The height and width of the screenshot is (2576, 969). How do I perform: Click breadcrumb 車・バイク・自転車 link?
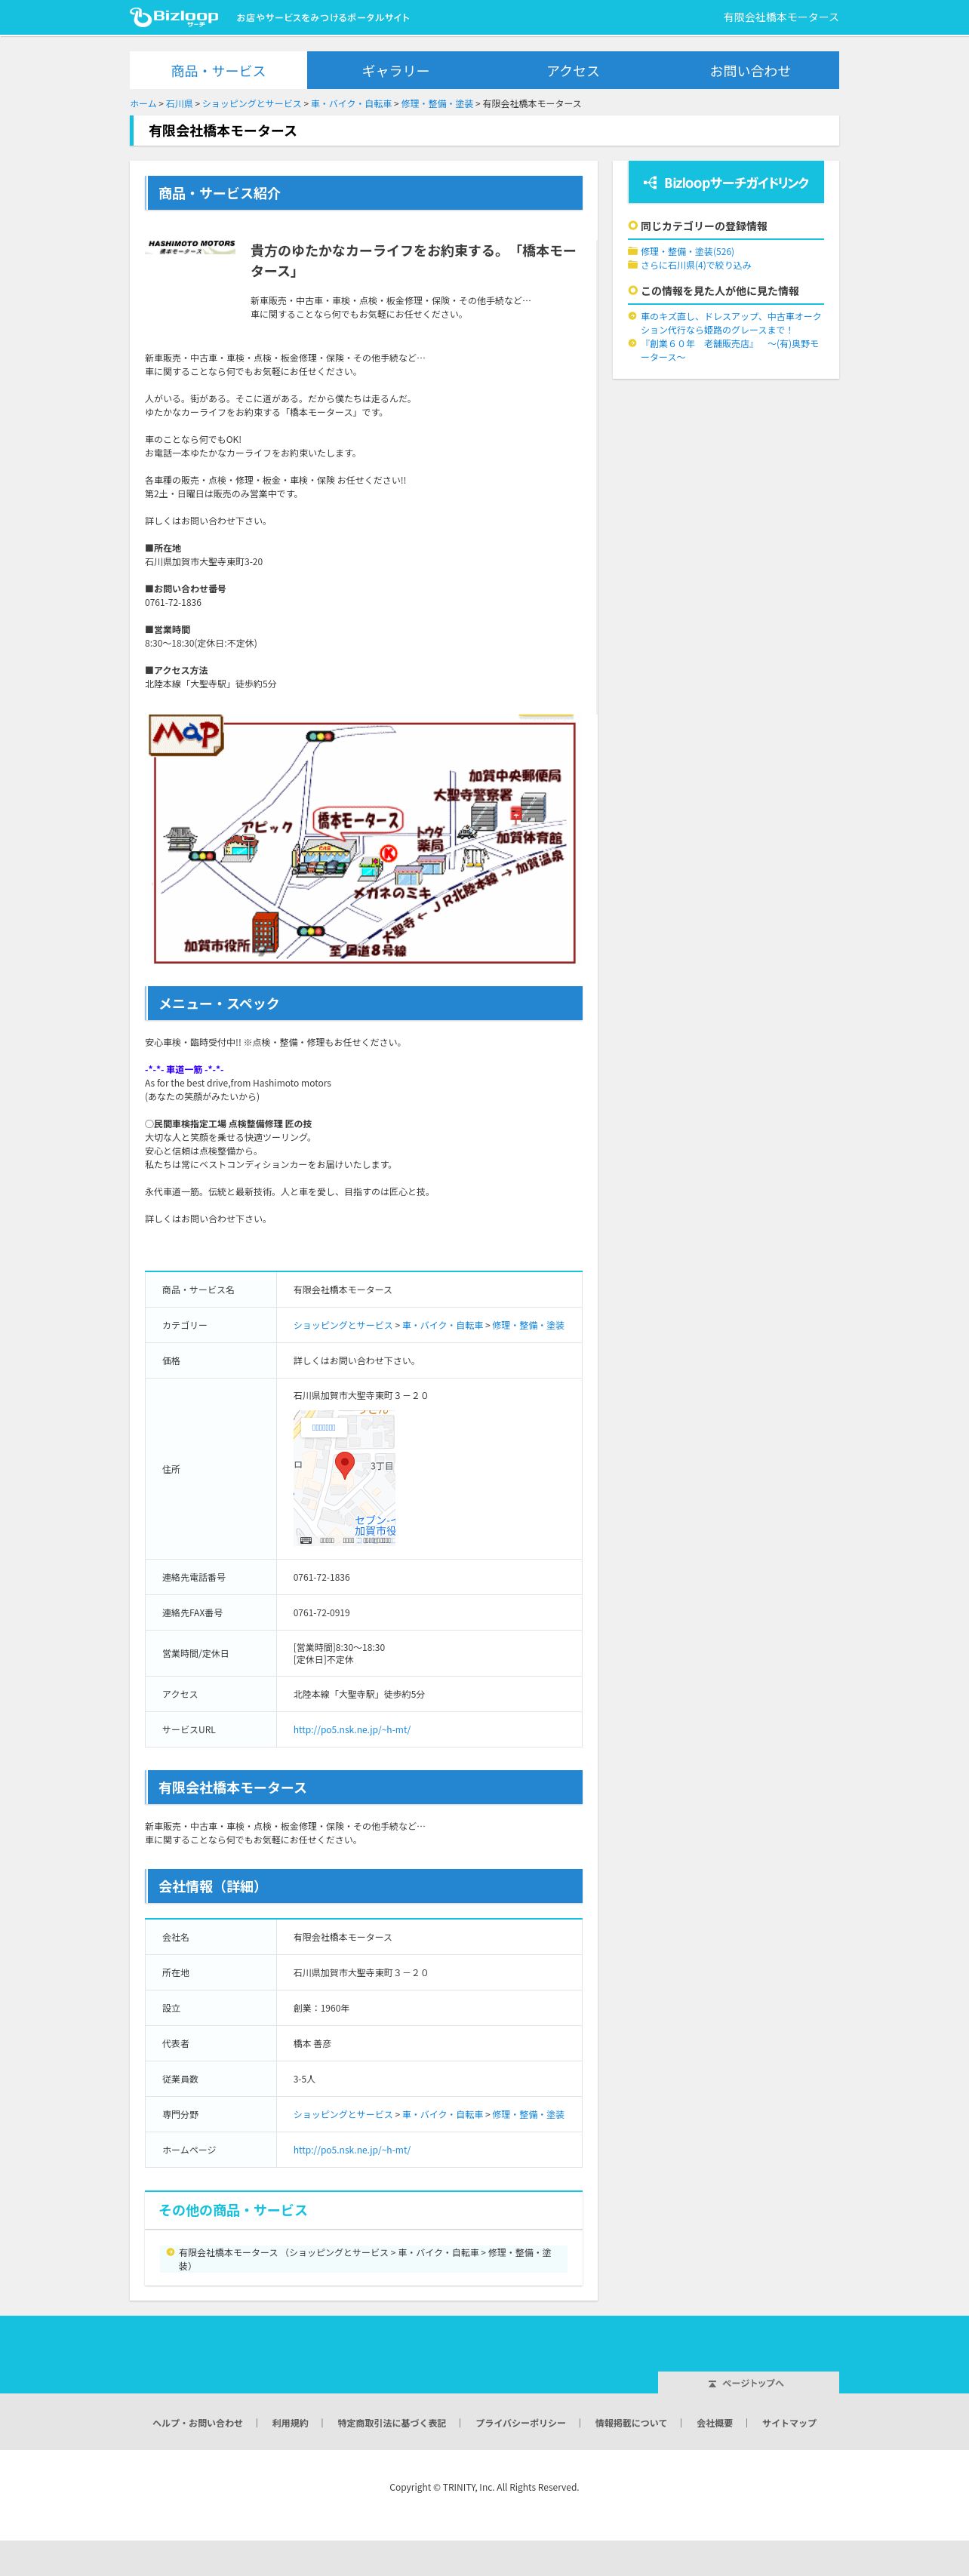coord(351,104)
